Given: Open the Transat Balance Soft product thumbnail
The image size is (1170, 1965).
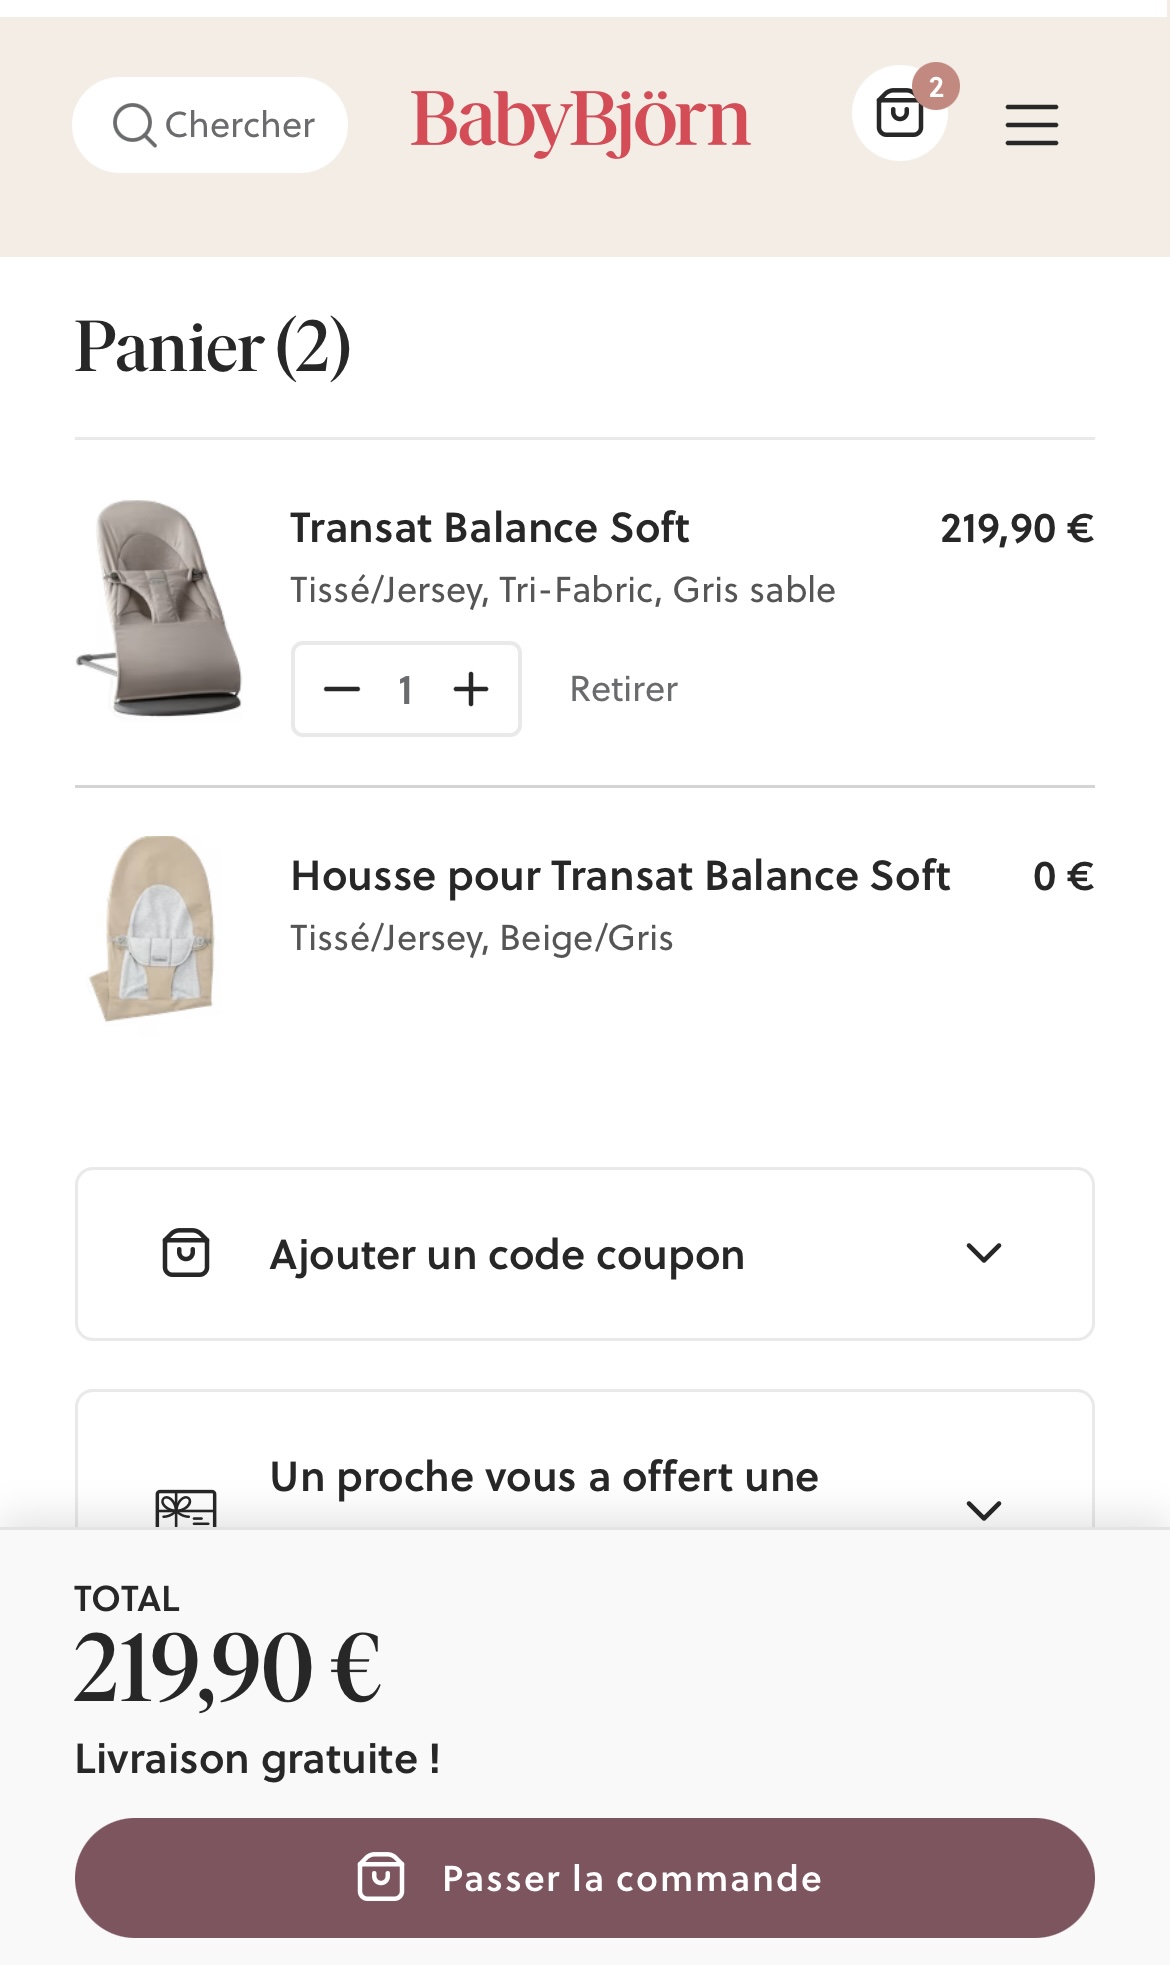Looking at the screenshot, I should click(160, 608).
